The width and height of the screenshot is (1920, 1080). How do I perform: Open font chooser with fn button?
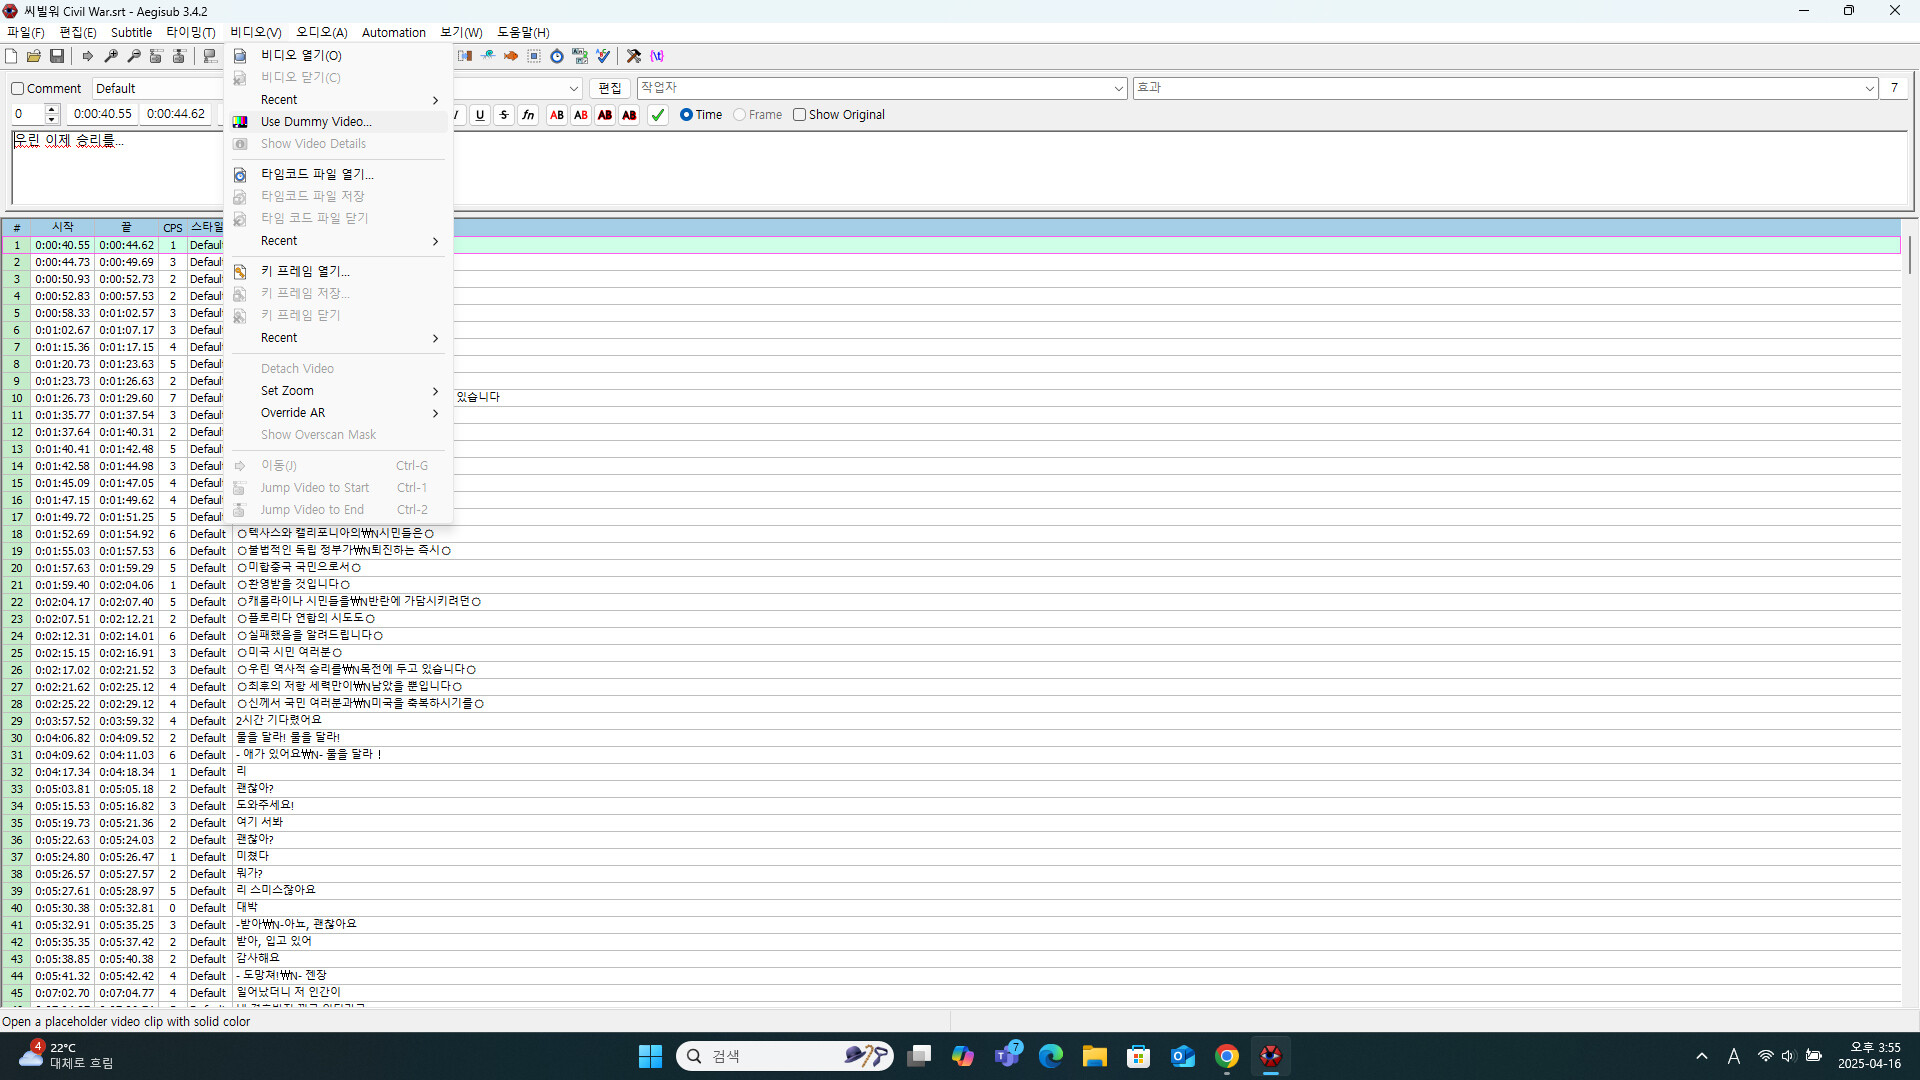point(528,115)
